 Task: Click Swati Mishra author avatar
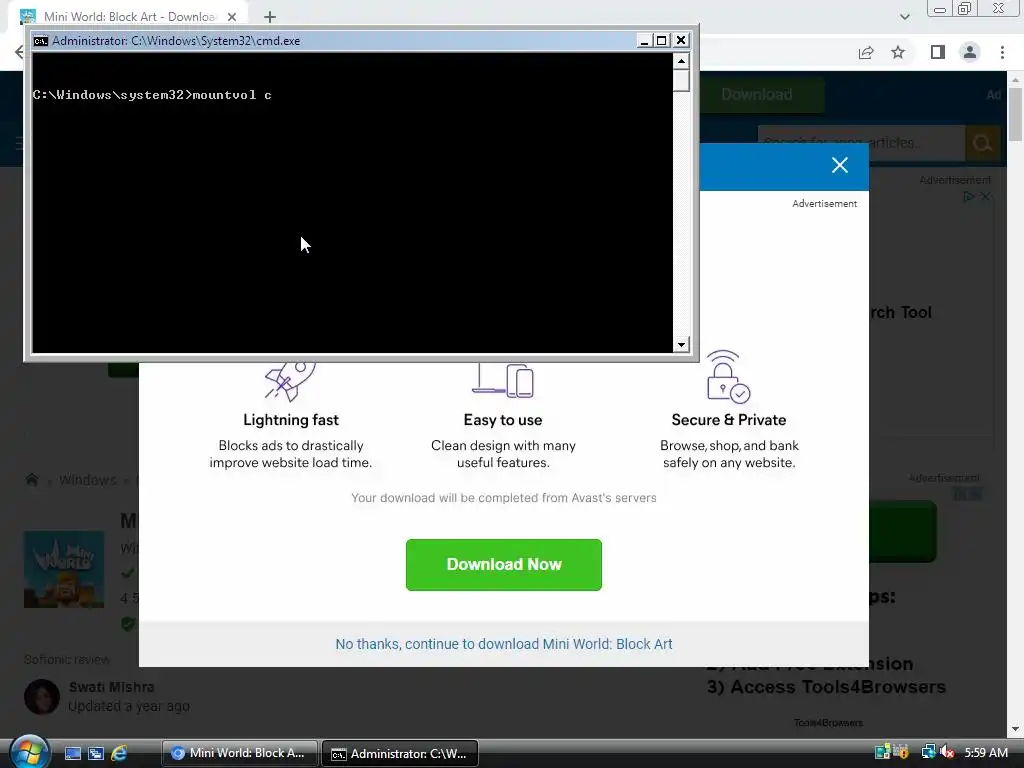point(42,696)
